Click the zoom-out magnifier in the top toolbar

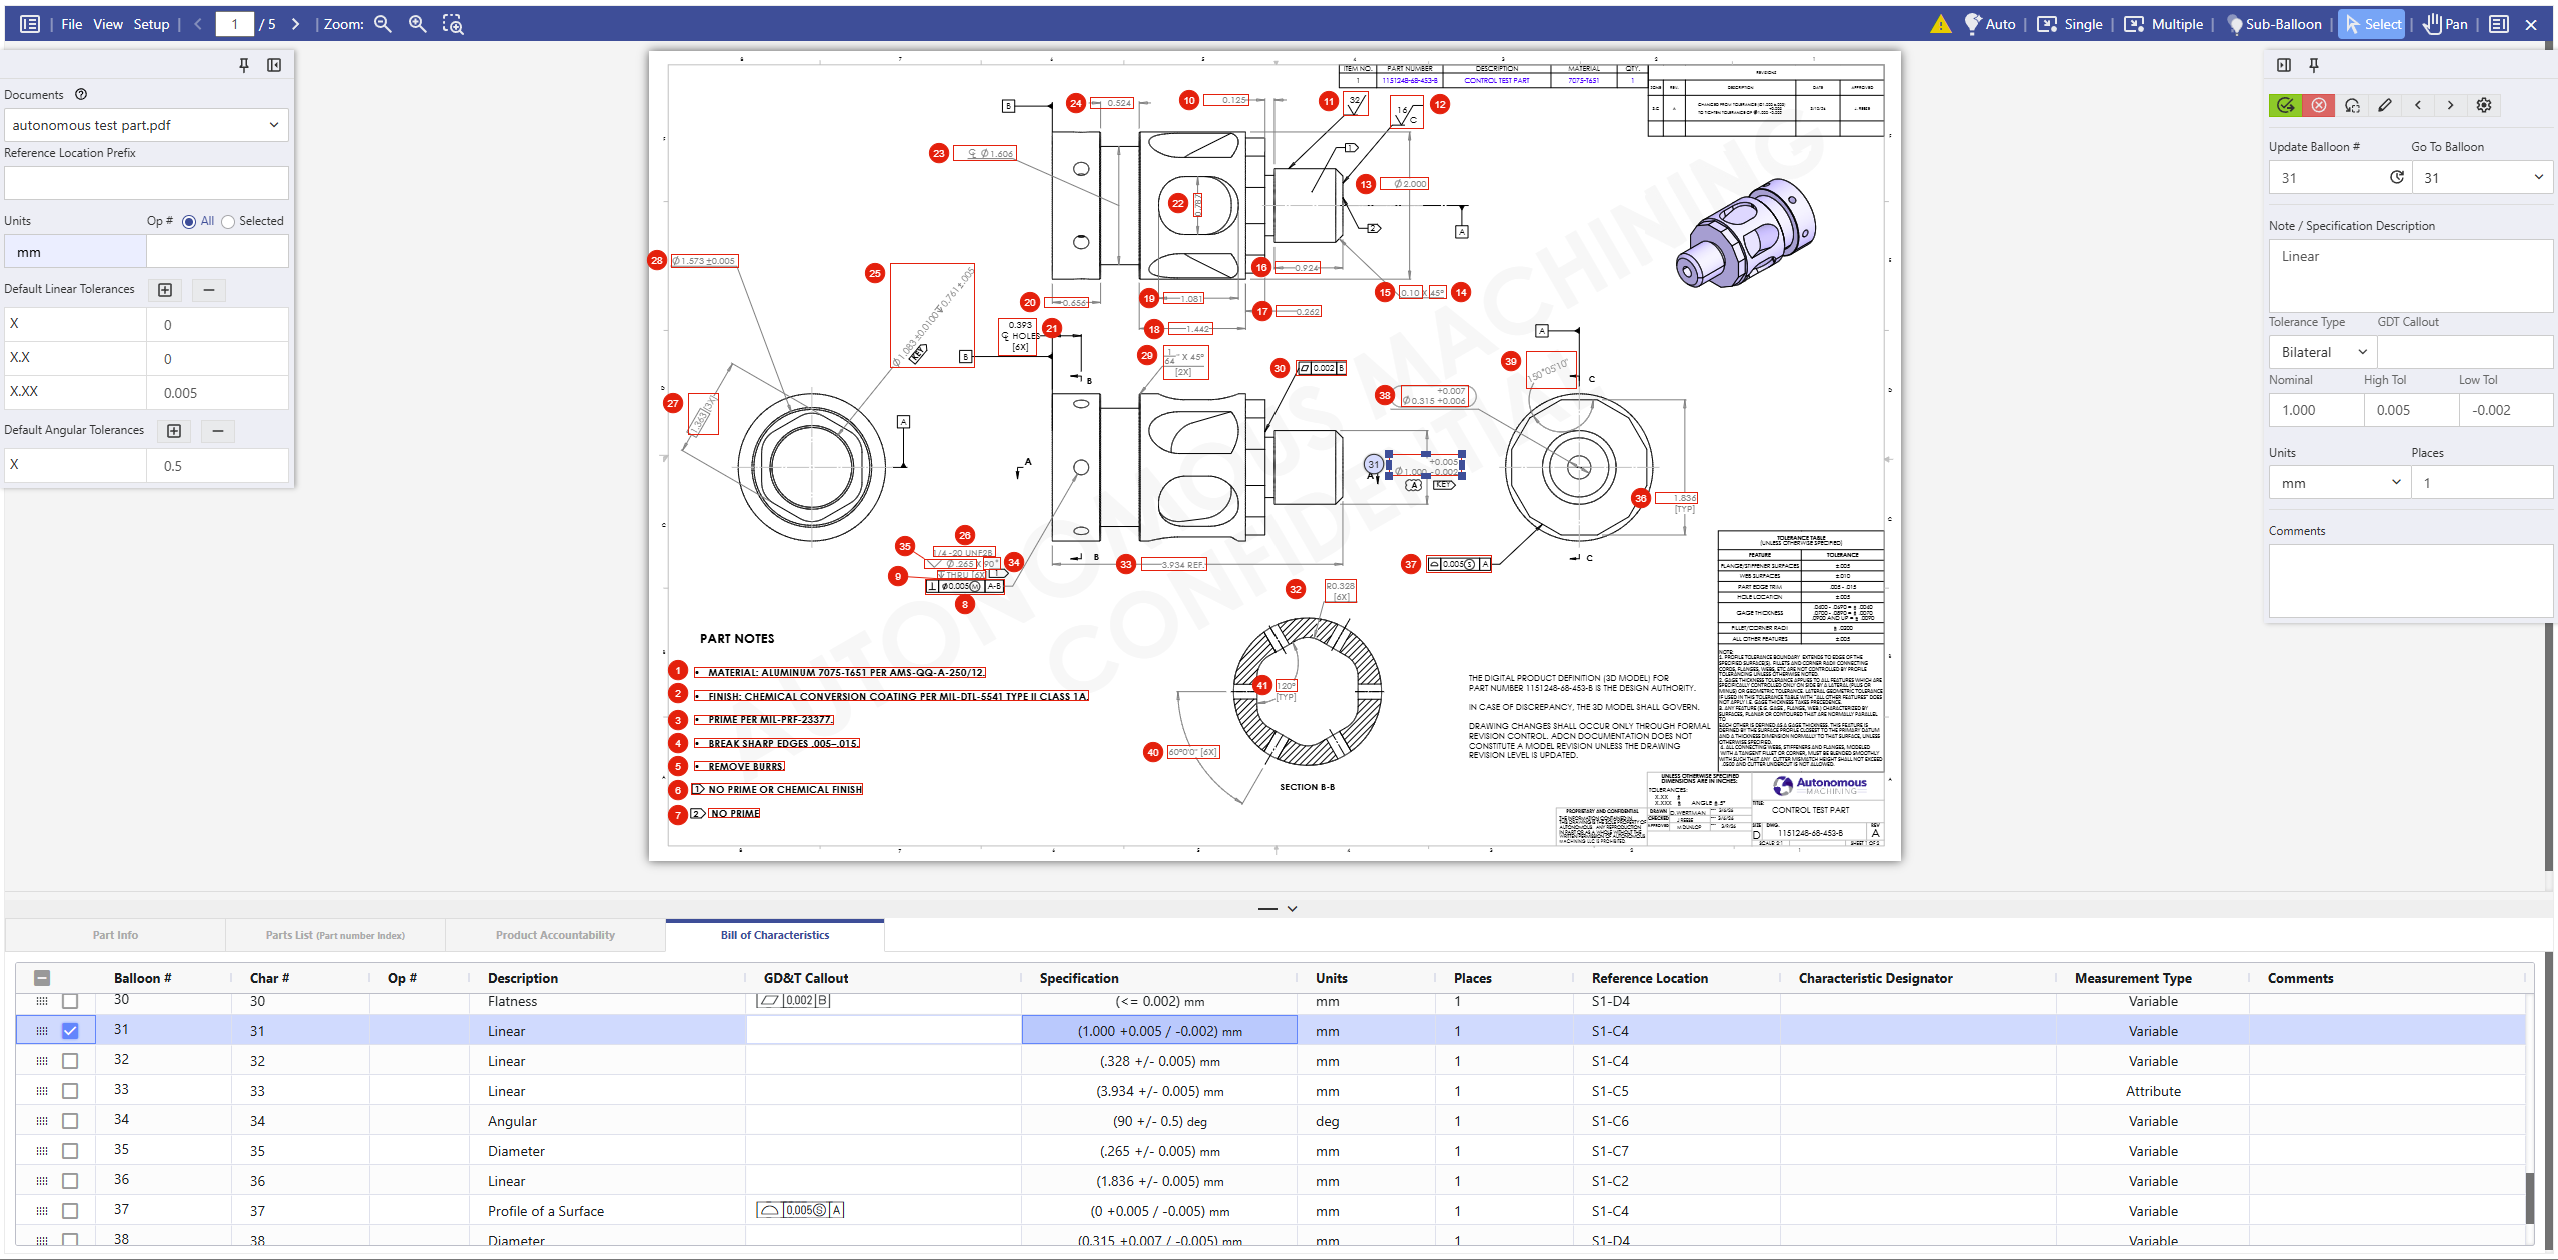coord(383,23)
